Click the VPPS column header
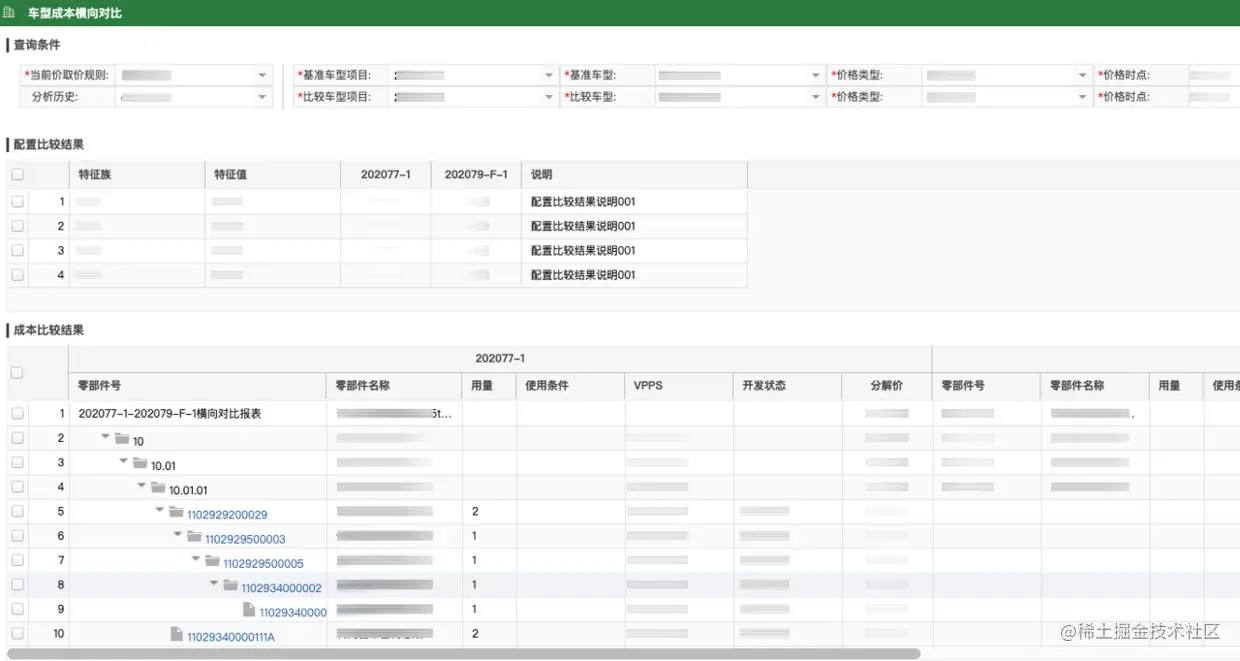 point(679,385)
